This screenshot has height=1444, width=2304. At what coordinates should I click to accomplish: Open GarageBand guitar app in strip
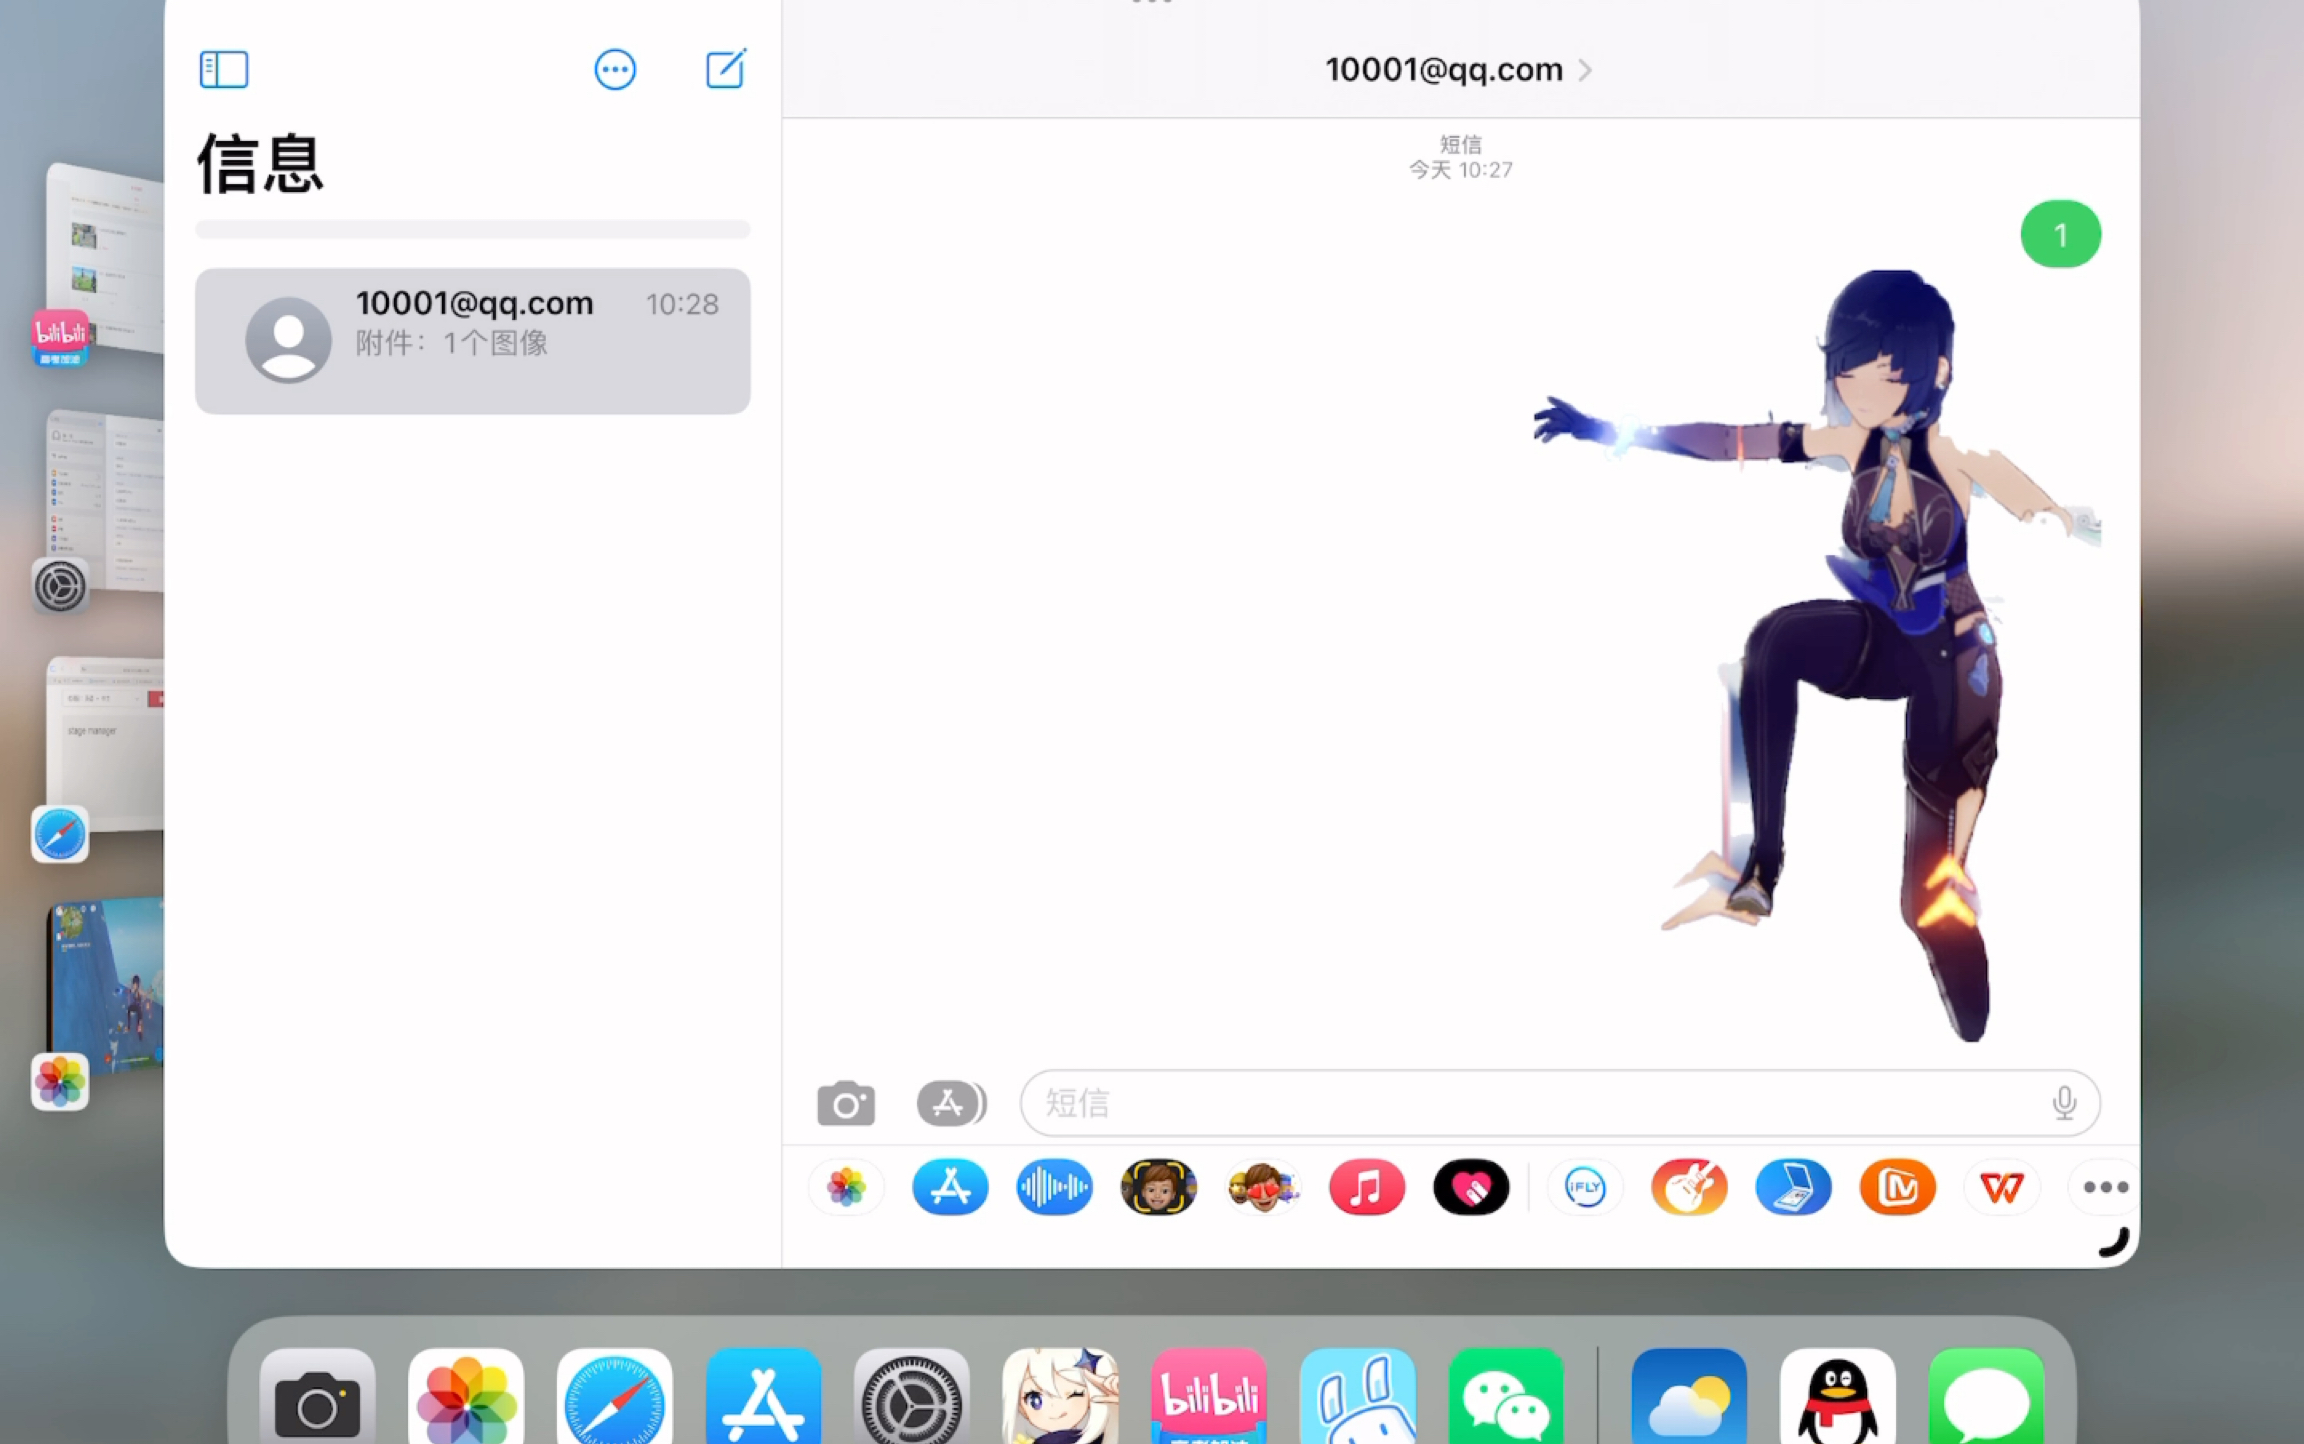point(1689,1187)
